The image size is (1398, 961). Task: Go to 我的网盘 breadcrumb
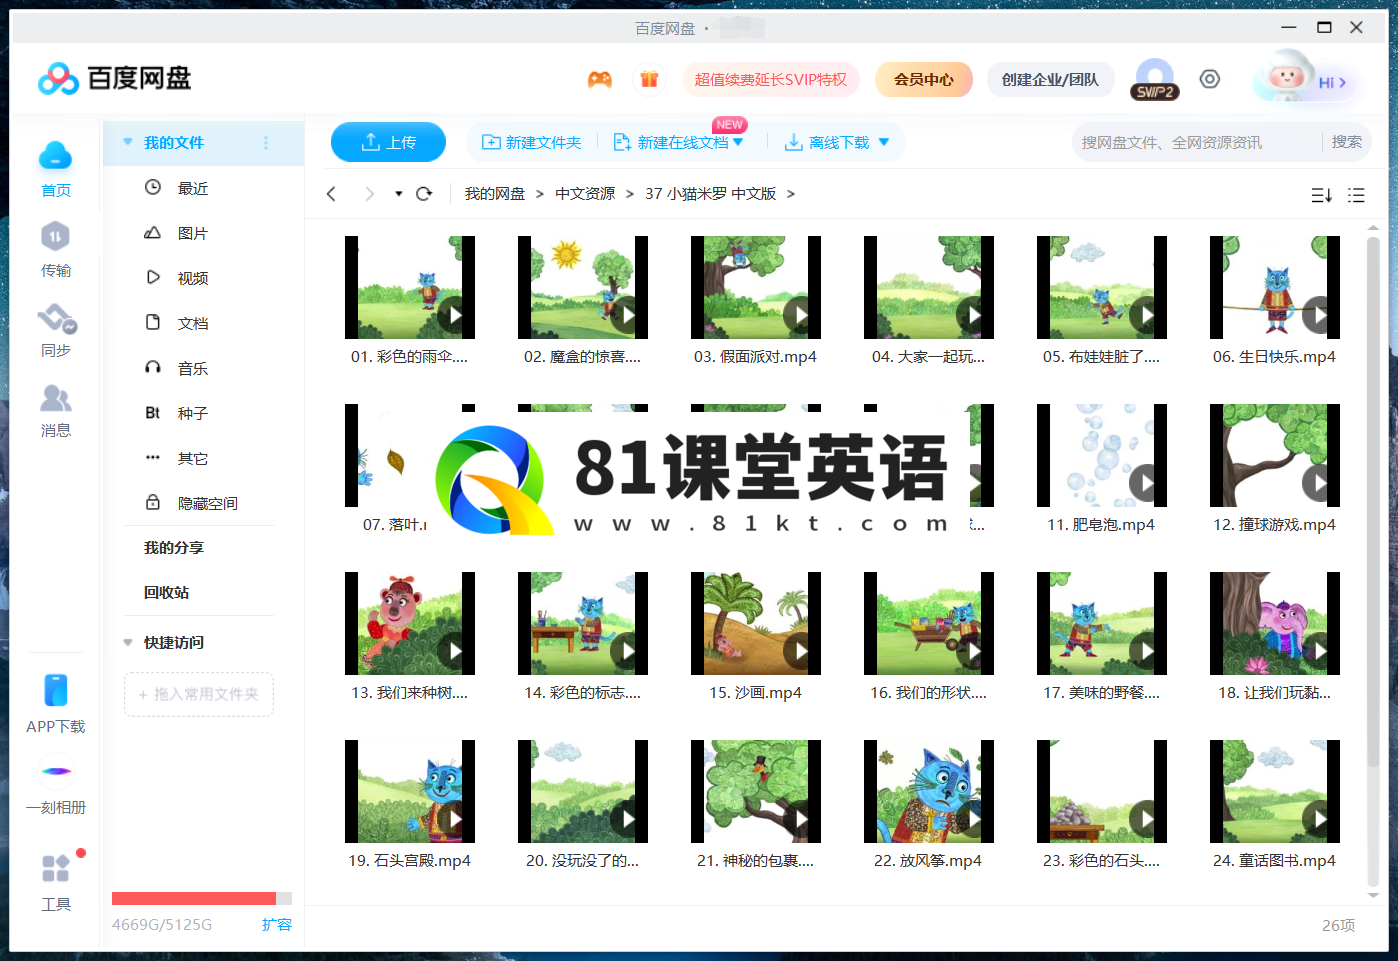(495, 194)
